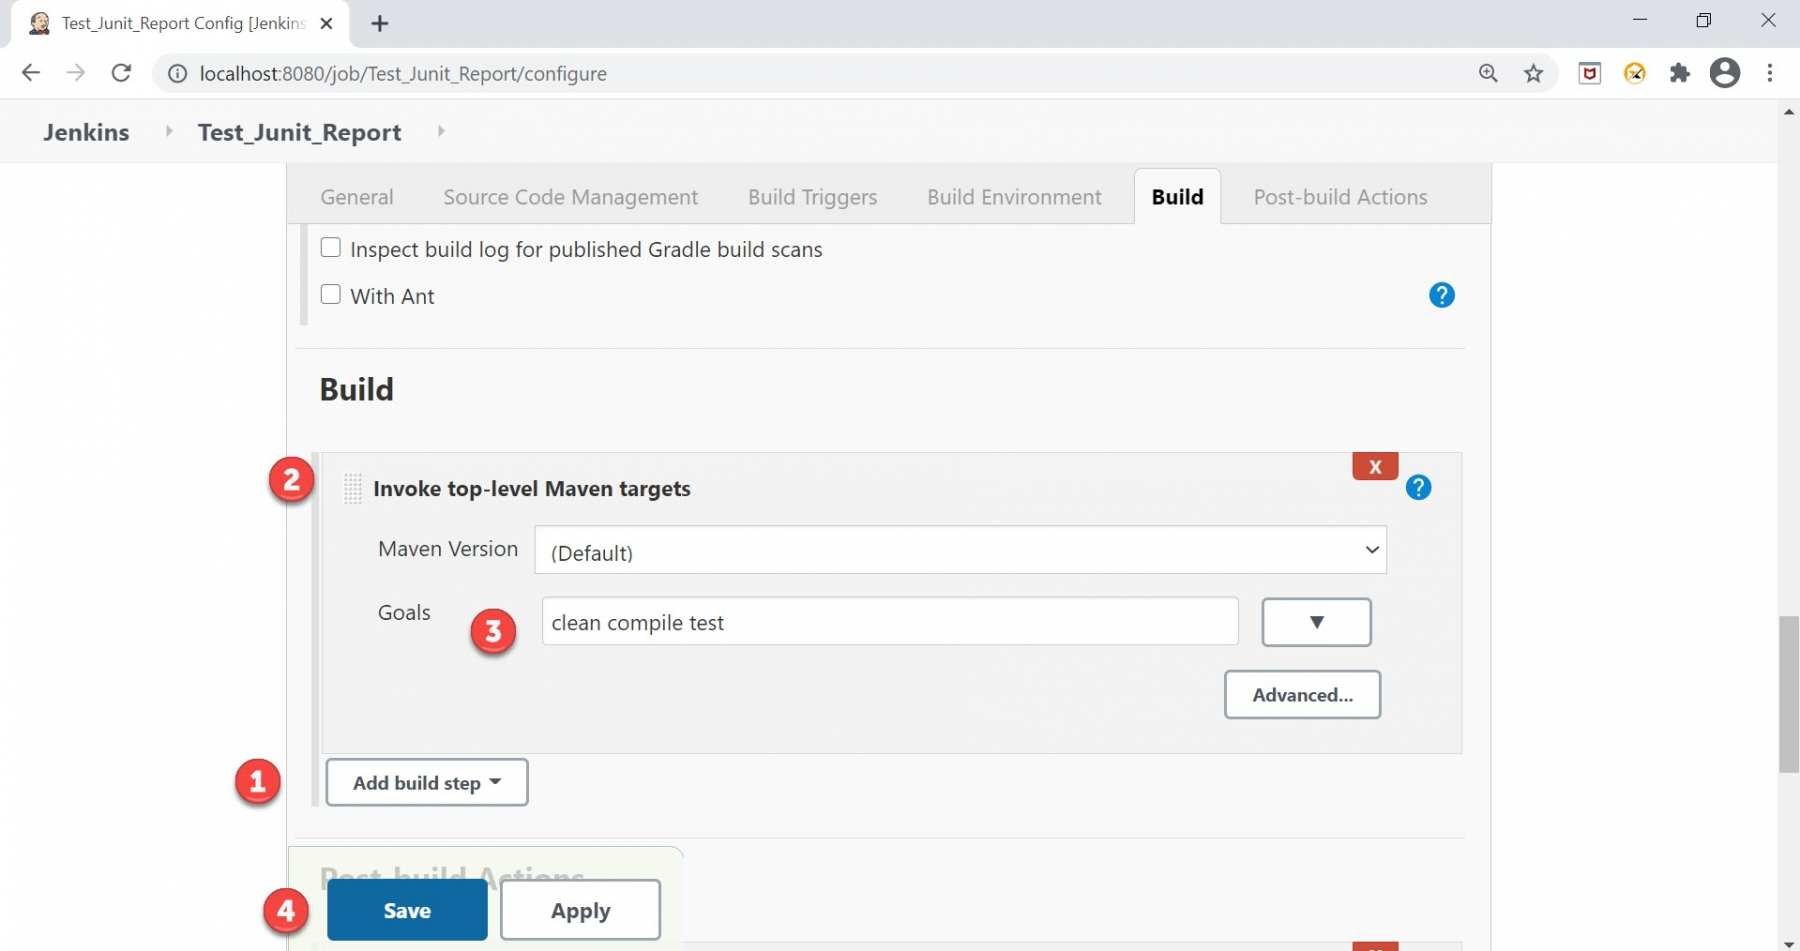Apply configuration changes
The image size is (1800, 951).
coord(580,910)
